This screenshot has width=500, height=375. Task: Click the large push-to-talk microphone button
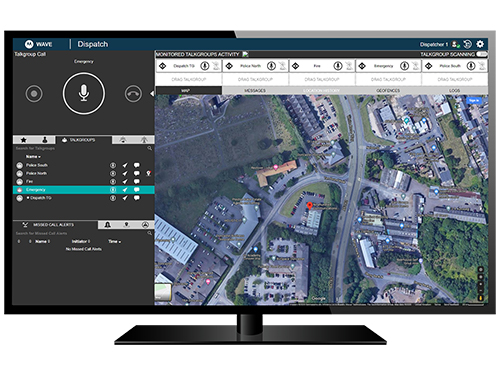[84, 93]
